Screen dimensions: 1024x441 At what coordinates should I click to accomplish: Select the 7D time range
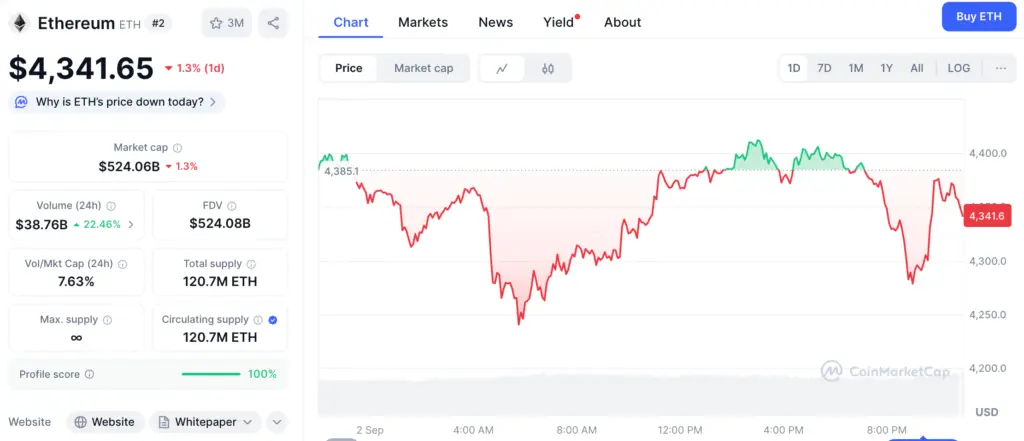pyautogui.click(x=824, y=68)
